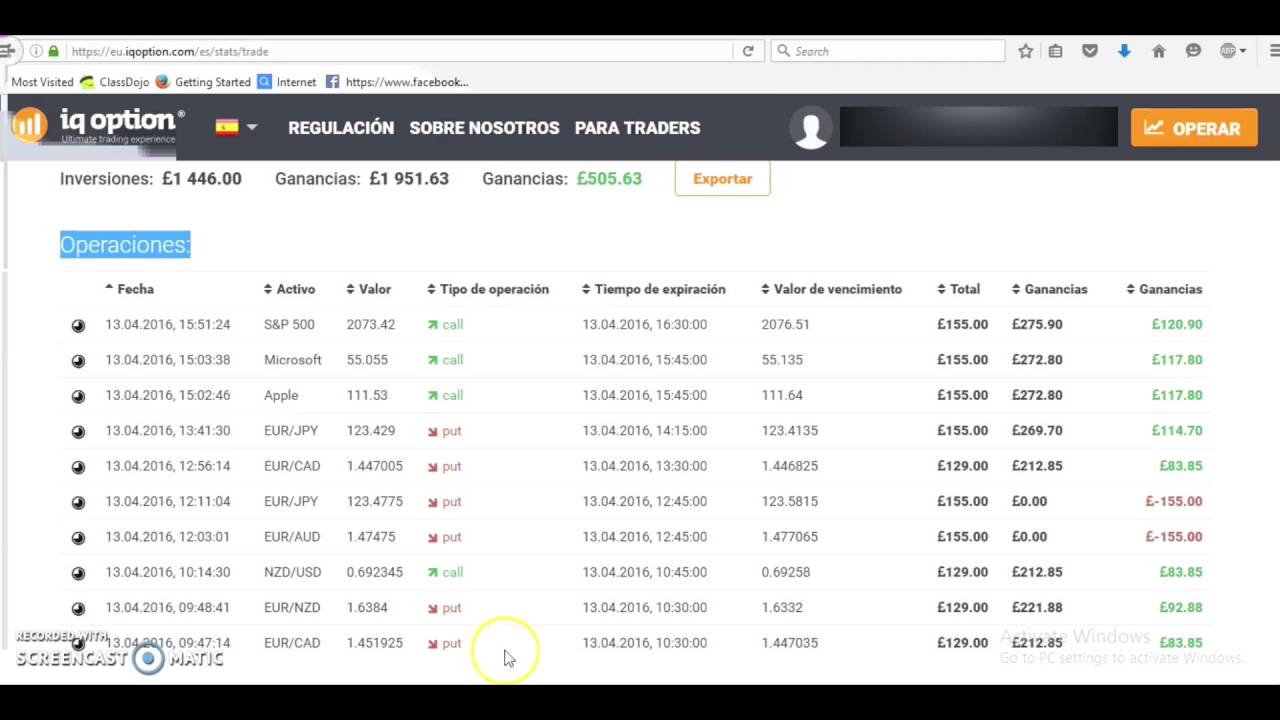
Task: Click the pie icon on EUR/JPY 13:41:30 row
Action: 78,431
